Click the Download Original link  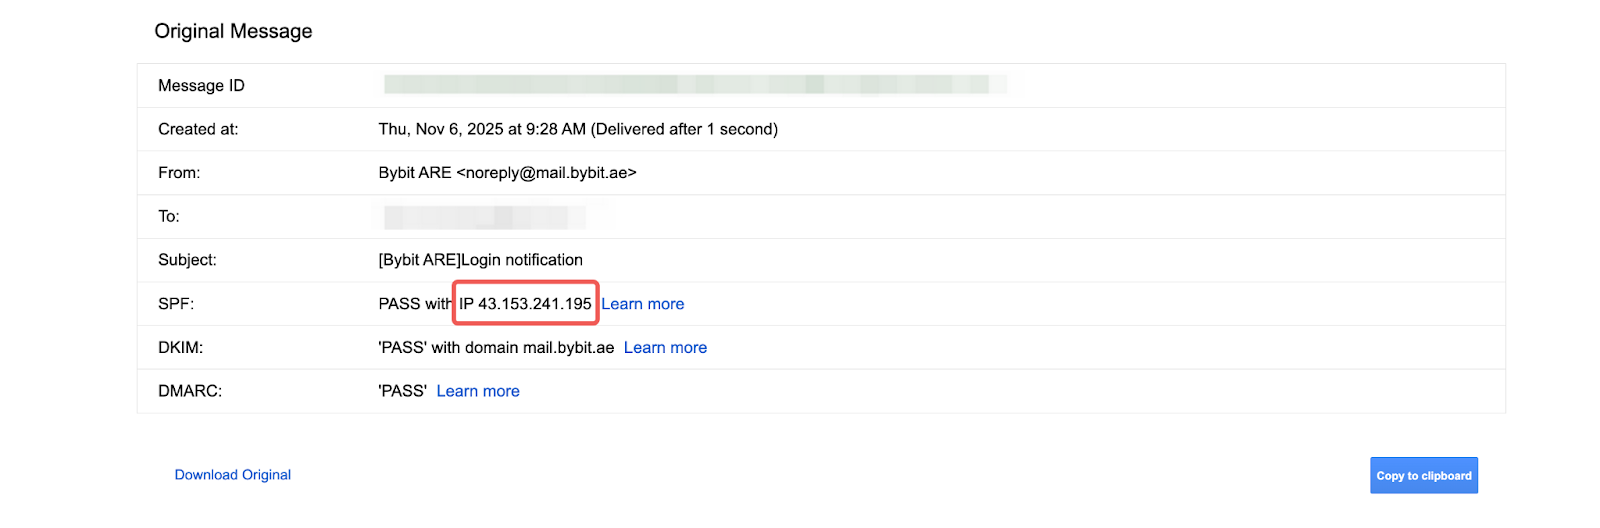coord(233,475)
